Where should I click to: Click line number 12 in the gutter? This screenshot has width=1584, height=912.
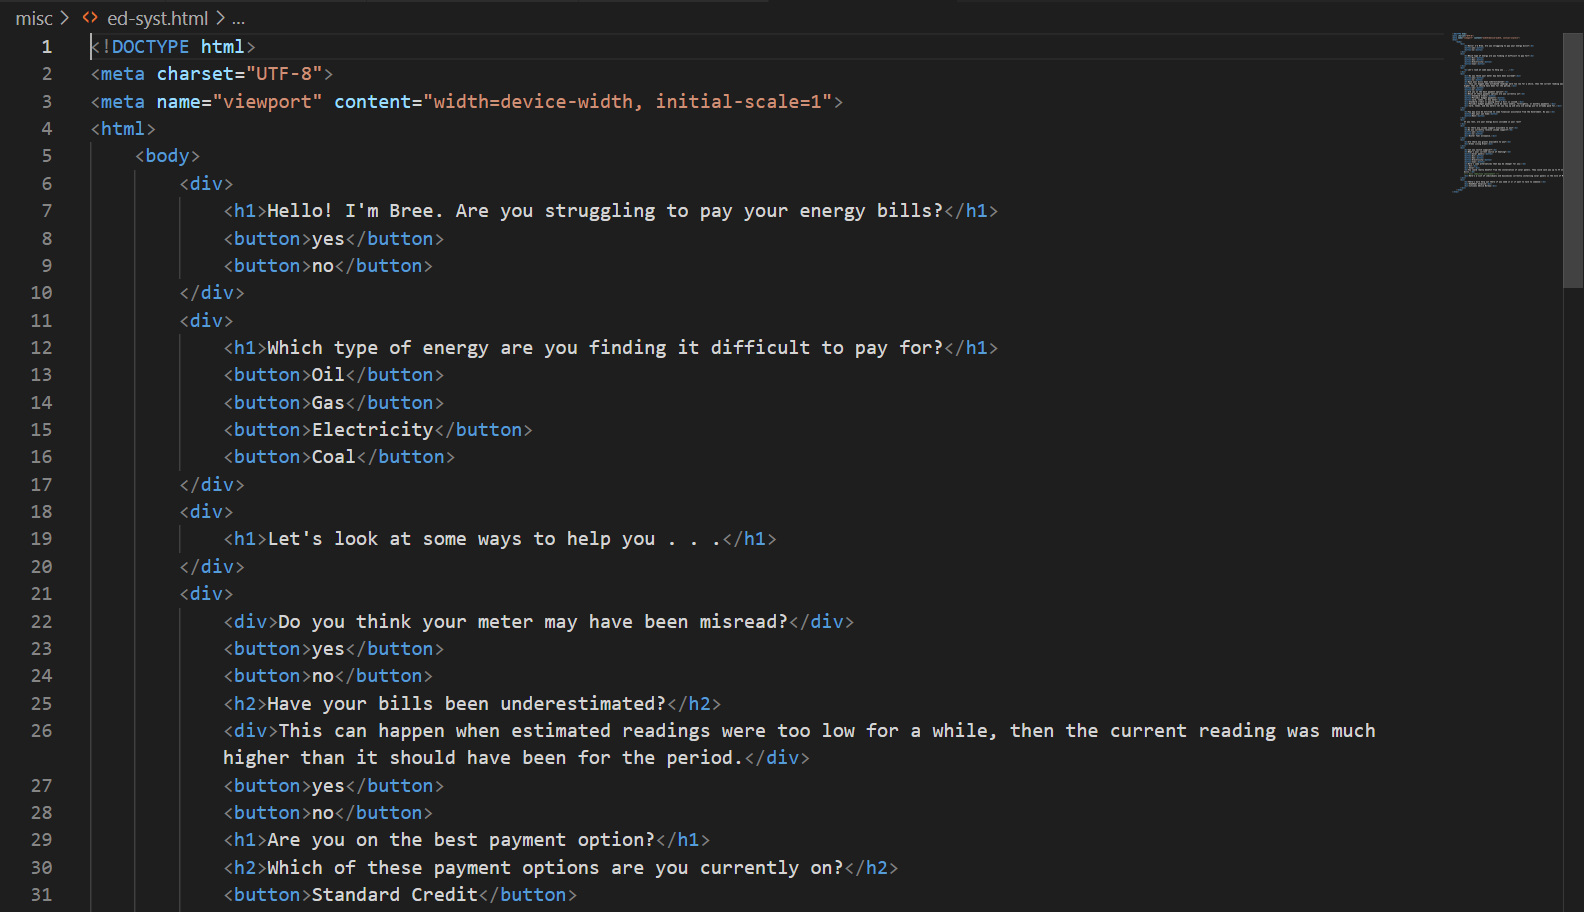41,348
